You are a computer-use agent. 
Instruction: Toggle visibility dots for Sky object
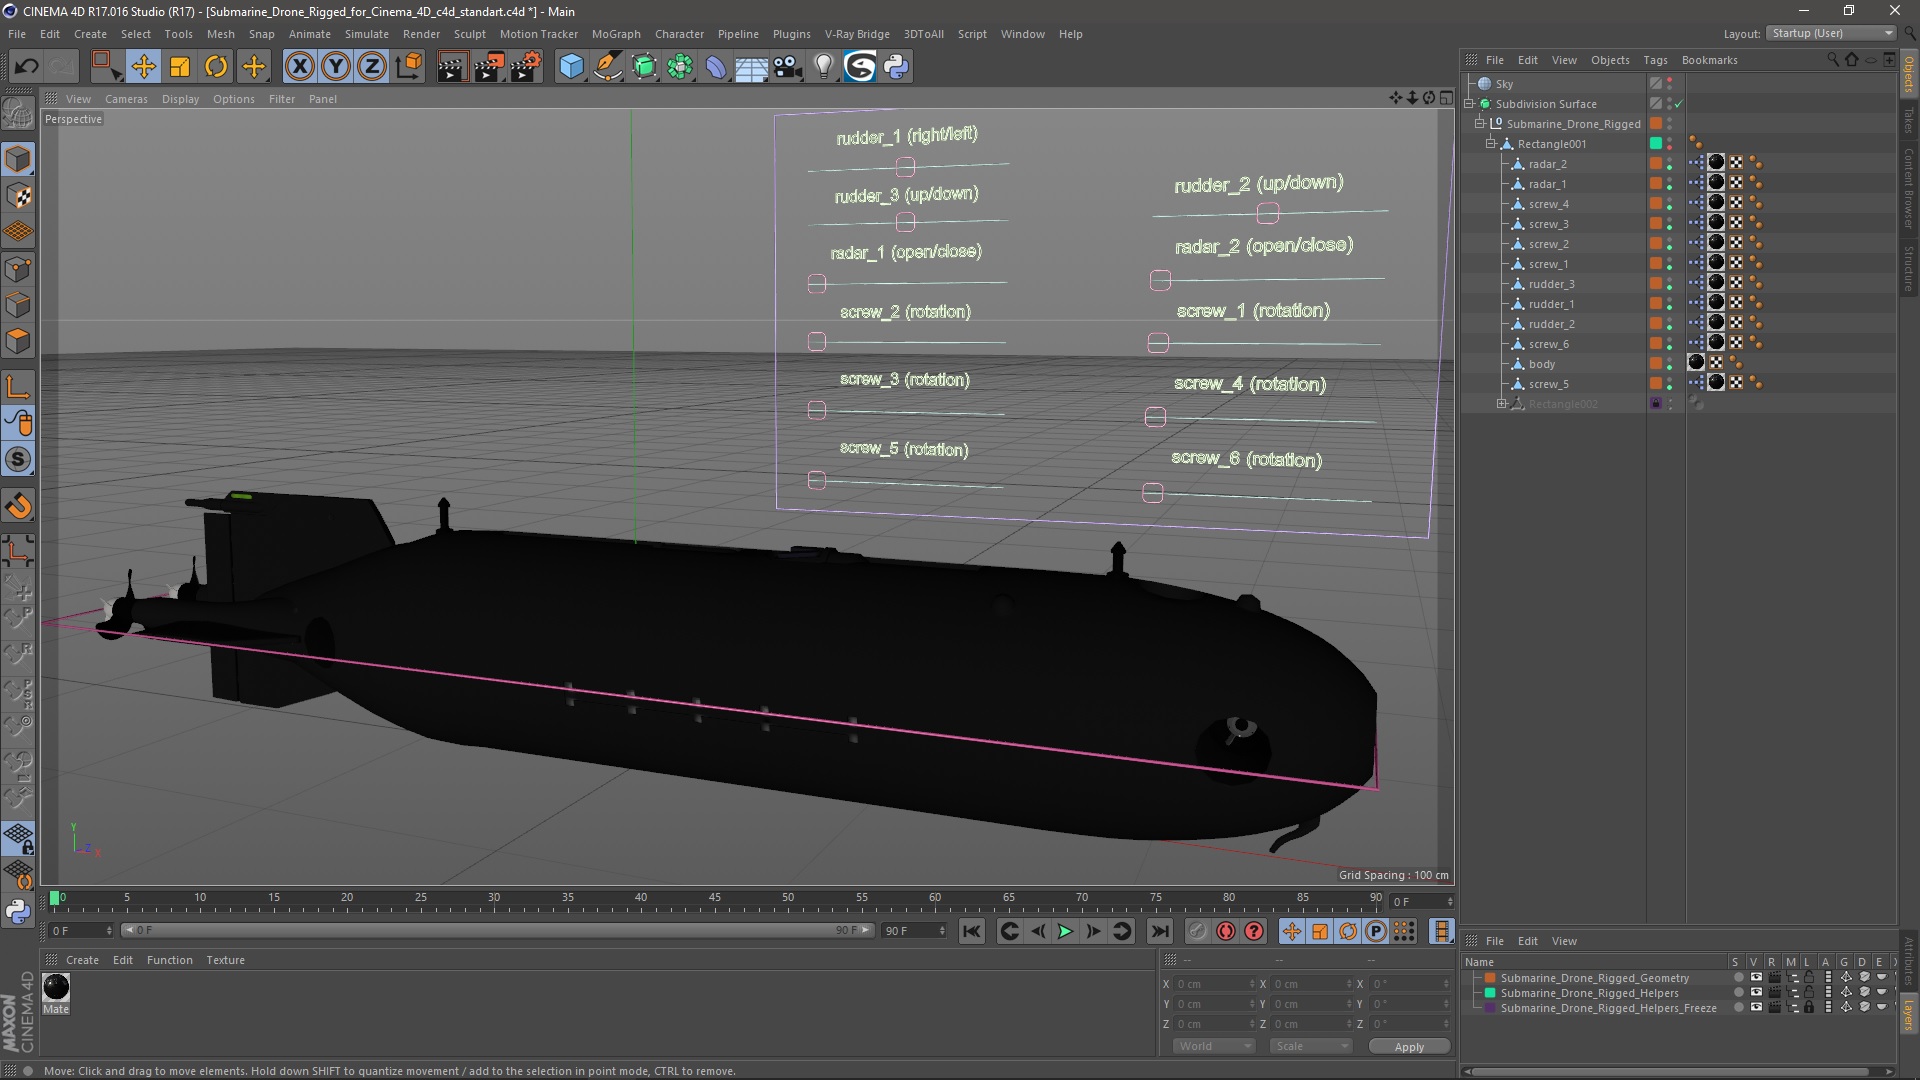tap(1669, 84)
